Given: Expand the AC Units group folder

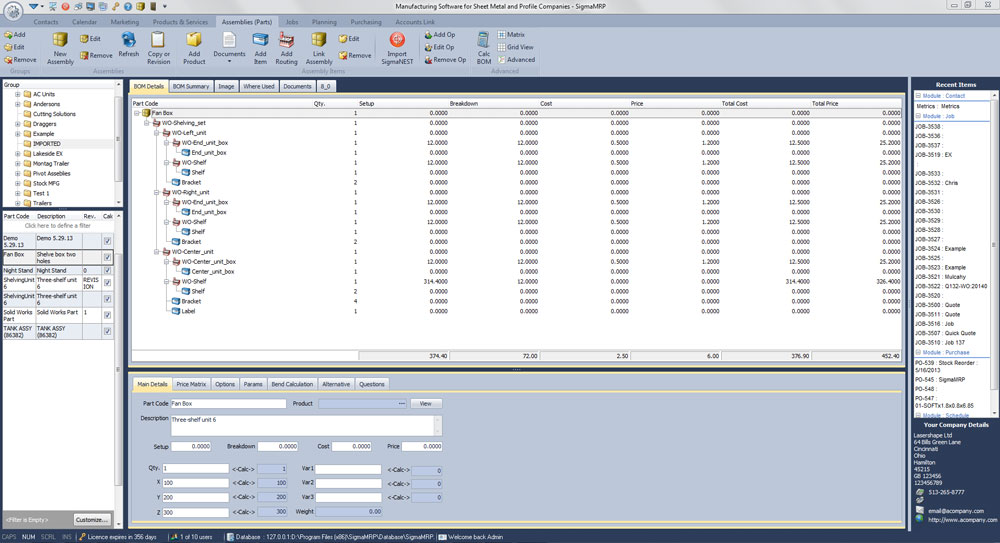Looking at the screenshot, I should [17, 94].
